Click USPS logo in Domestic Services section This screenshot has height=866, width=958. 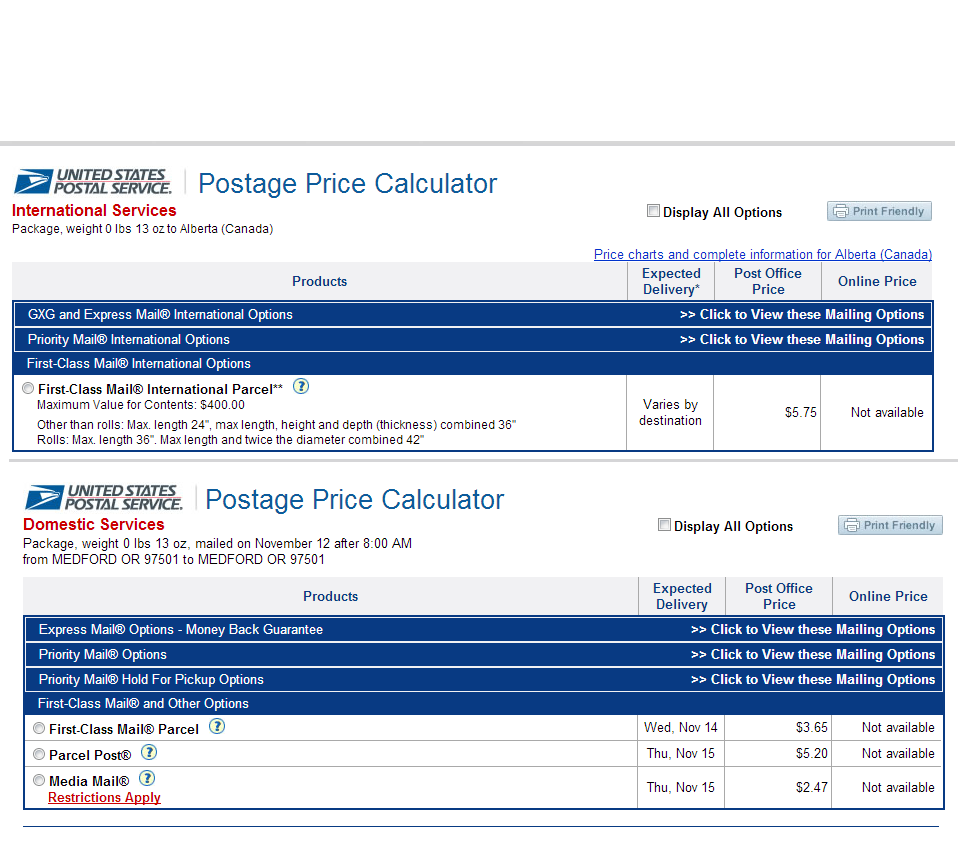(104, 497)
